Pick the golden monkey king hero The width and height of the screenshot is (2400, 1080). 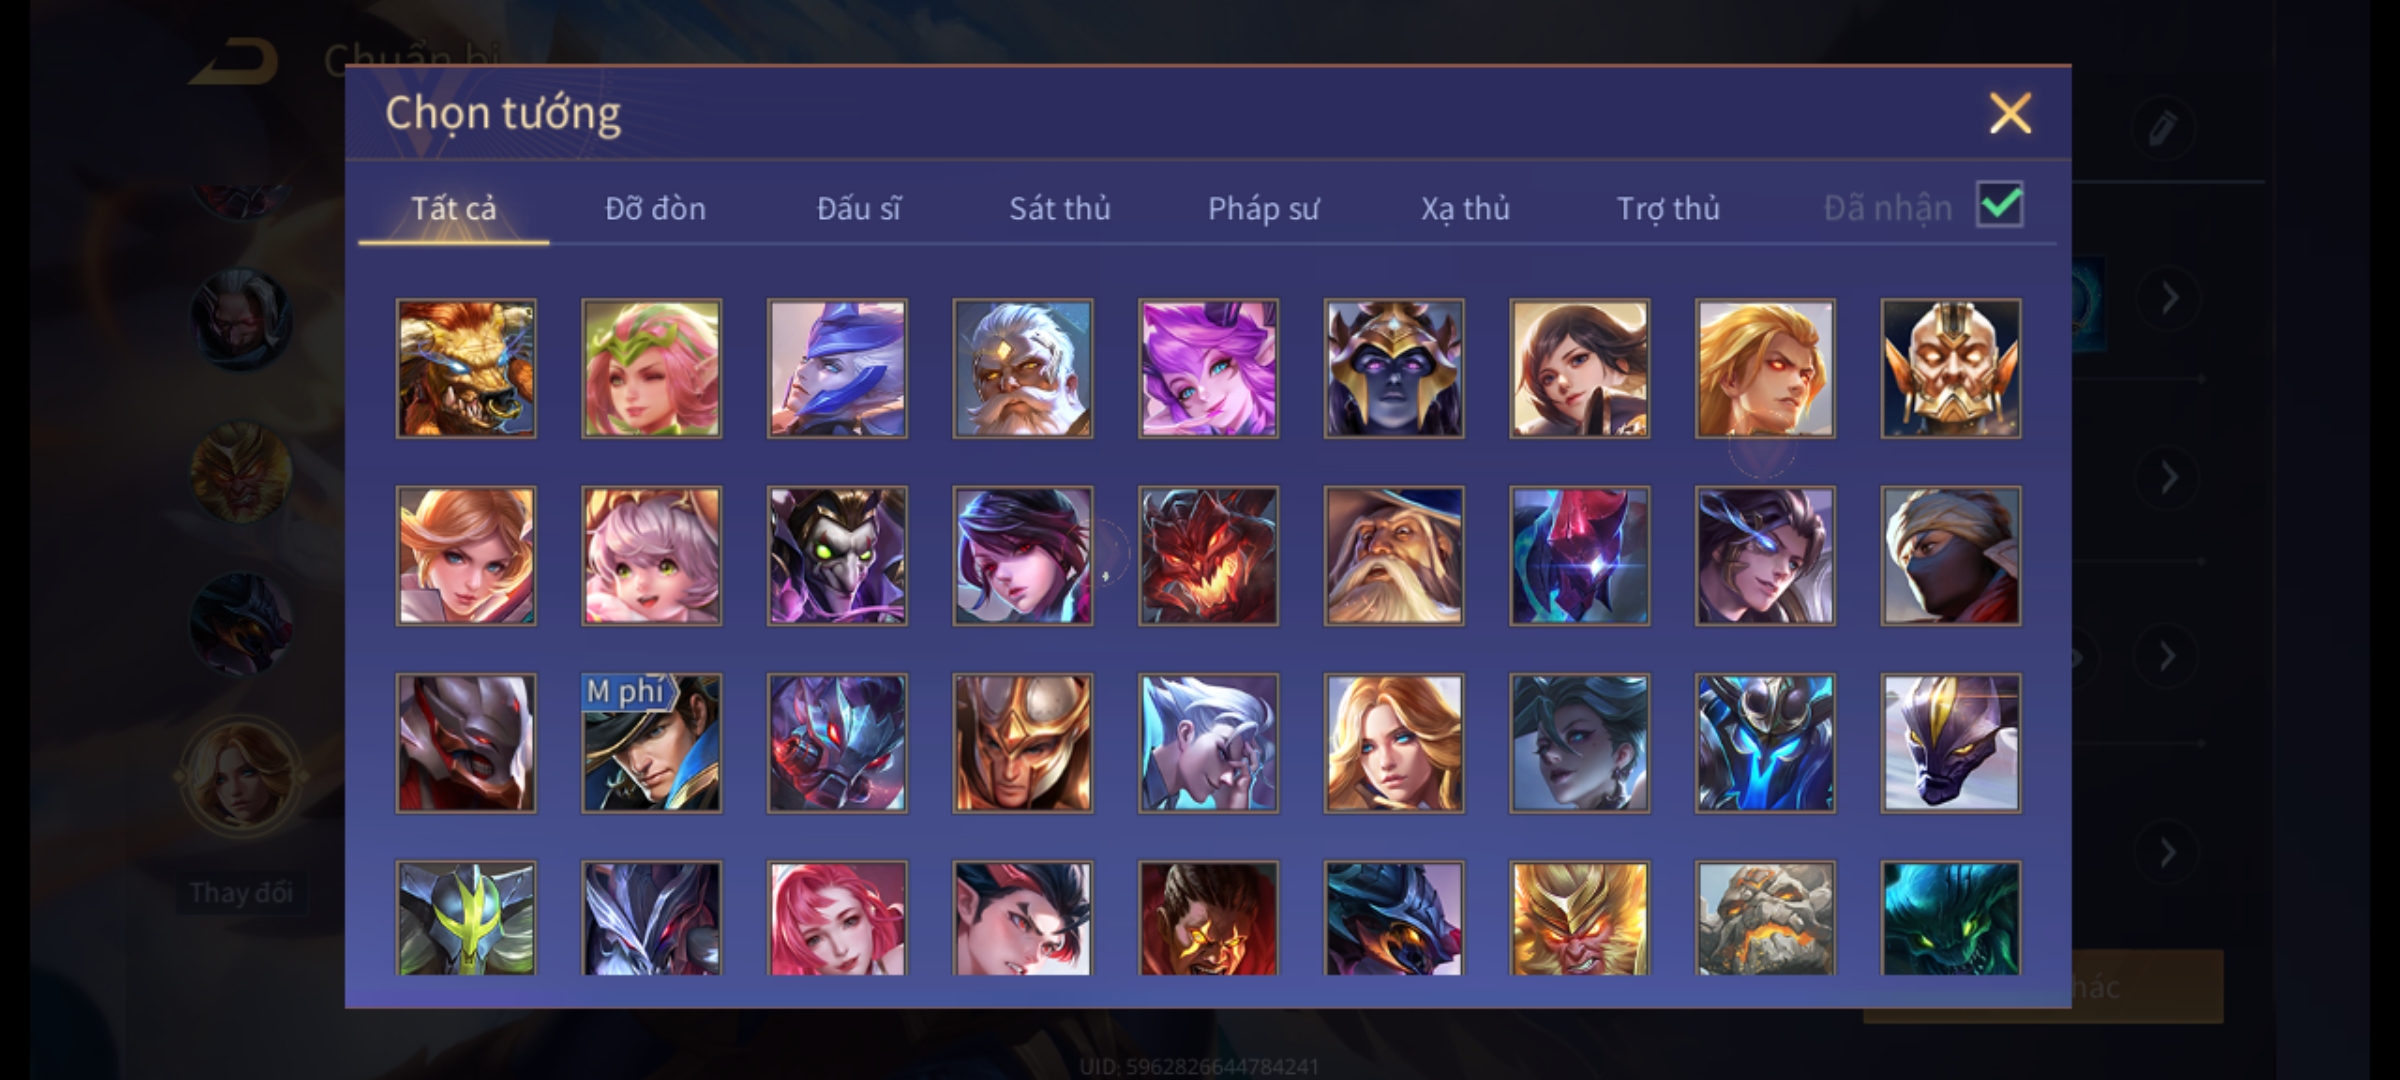pyautogui.click(x=1579, y=918)
